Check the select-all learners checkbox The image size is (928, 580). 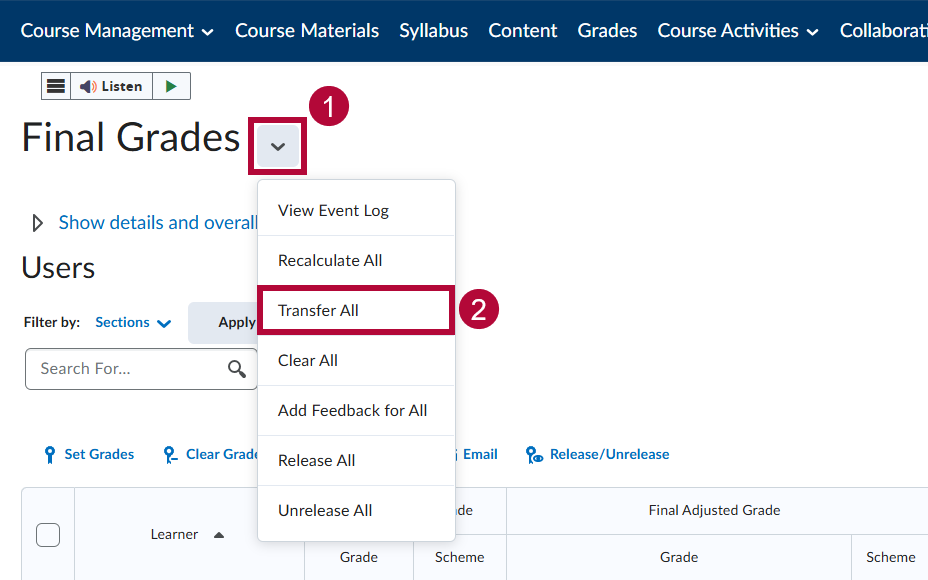click(x=47, y=535)
